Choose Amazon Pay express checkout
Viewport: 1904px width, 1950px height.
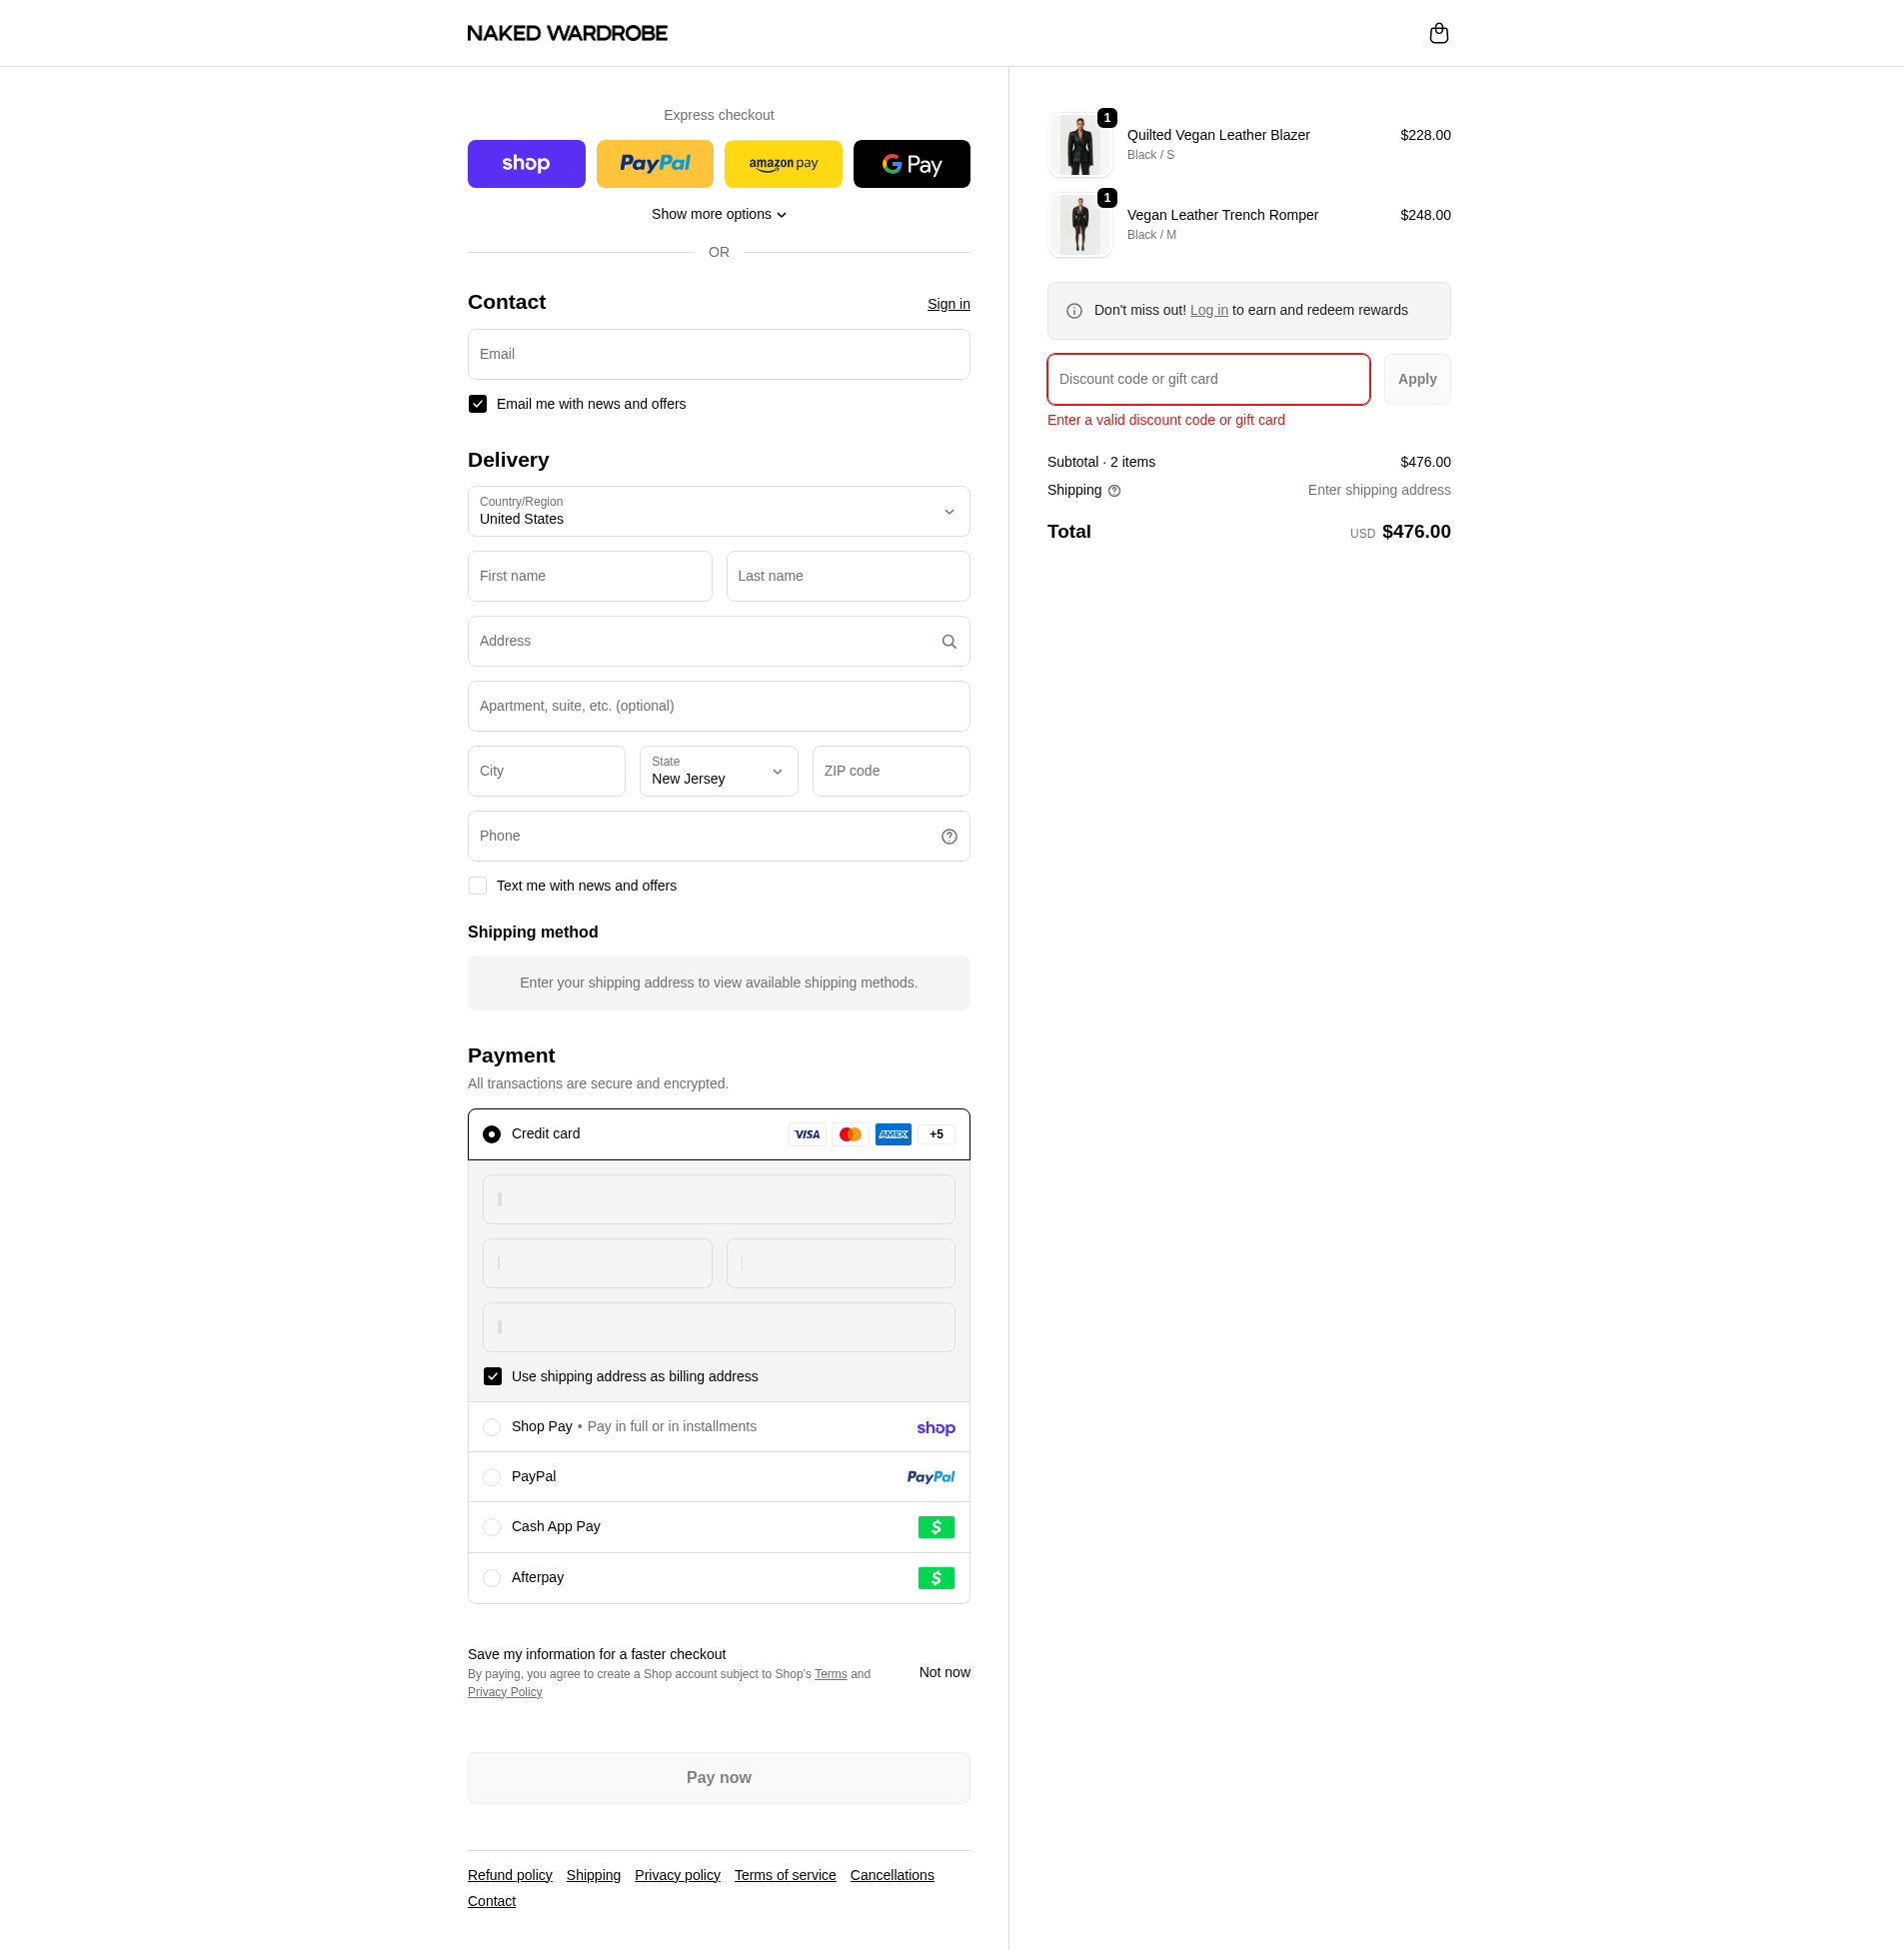click(x=783, y=163)
